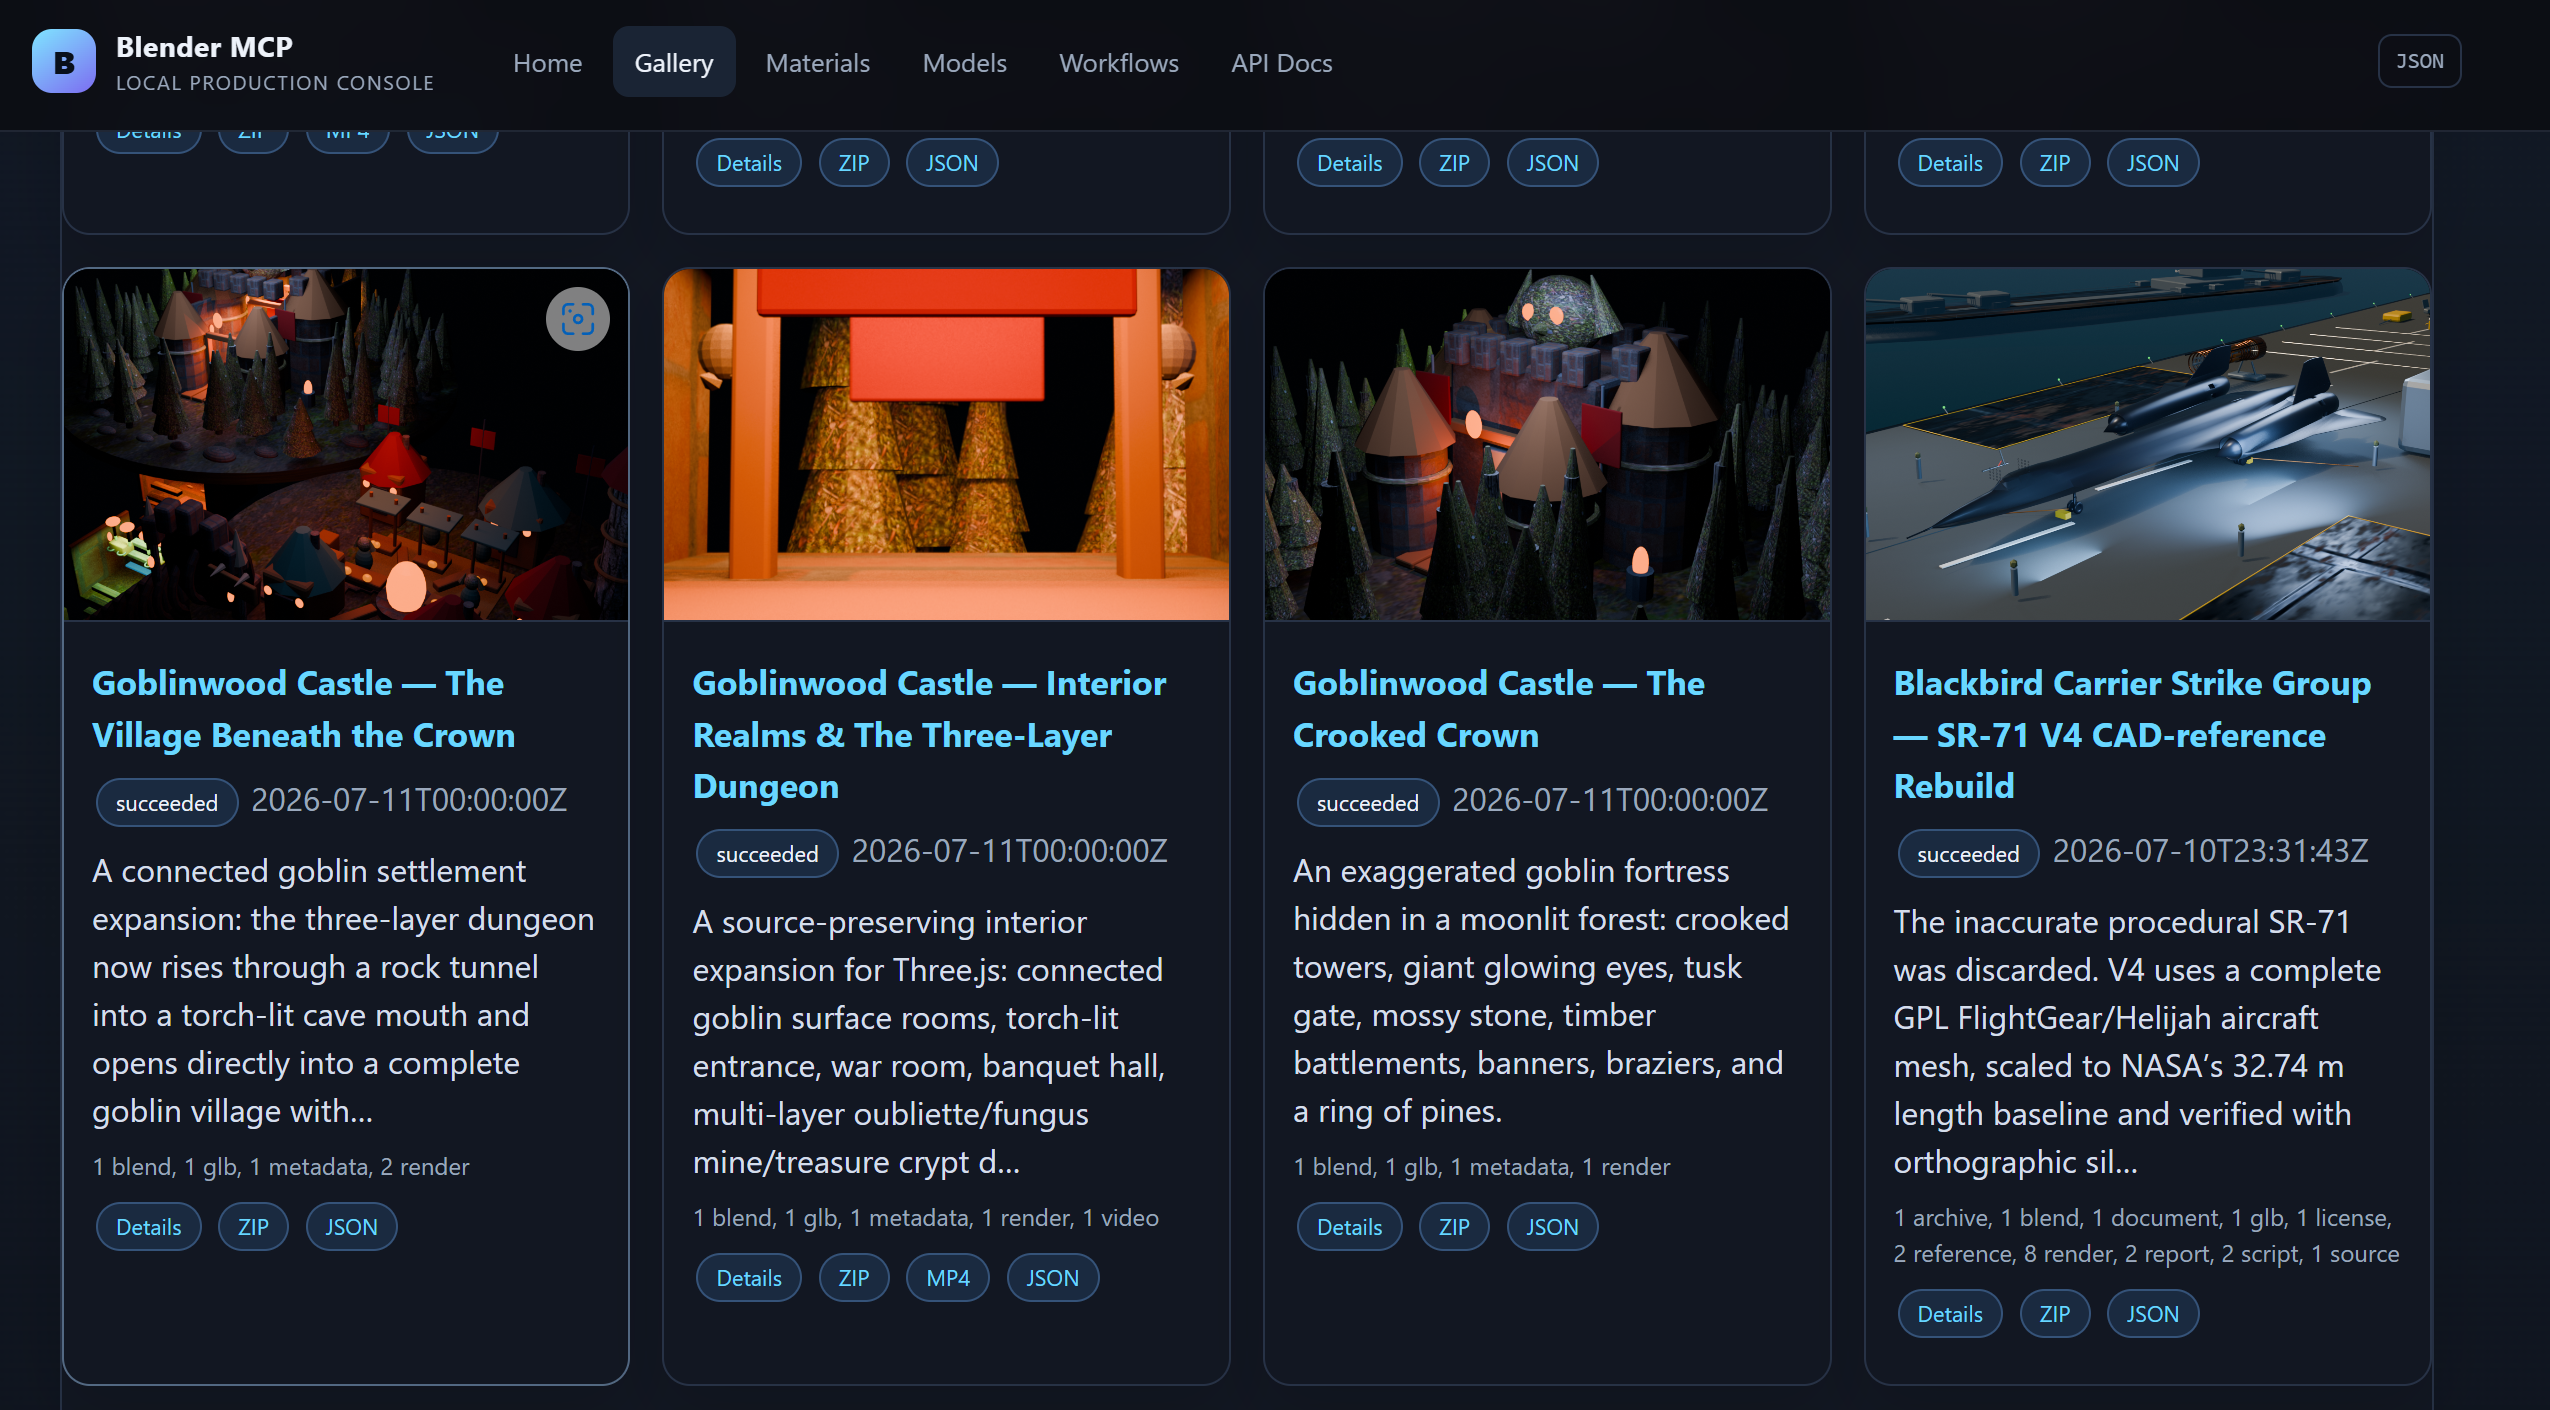Click the Blender MCP logo icon
Viewport: 2550px width, 1410px height.
(x=64, y=61)
